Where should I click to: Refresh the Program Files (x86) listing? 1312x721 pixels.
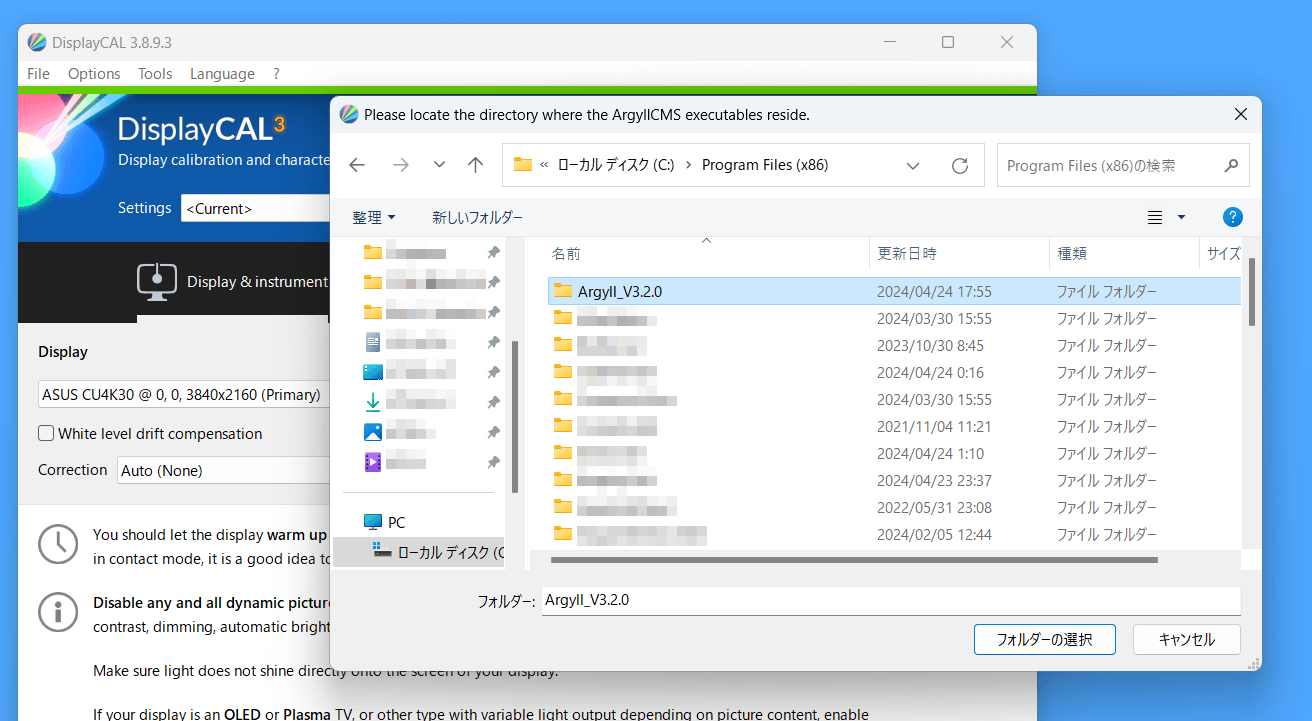coord(960,165)
